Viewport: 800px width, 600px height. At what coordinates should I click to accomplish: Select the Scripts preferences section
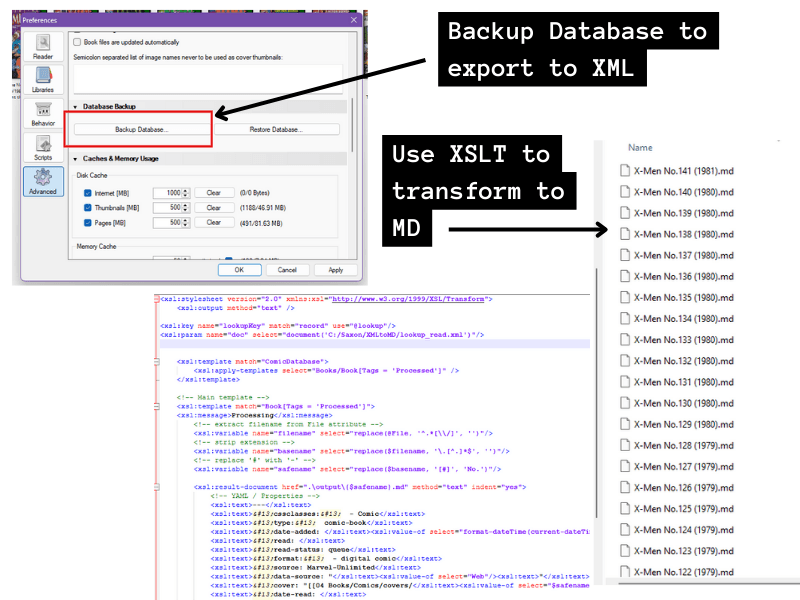click(43, 149)
